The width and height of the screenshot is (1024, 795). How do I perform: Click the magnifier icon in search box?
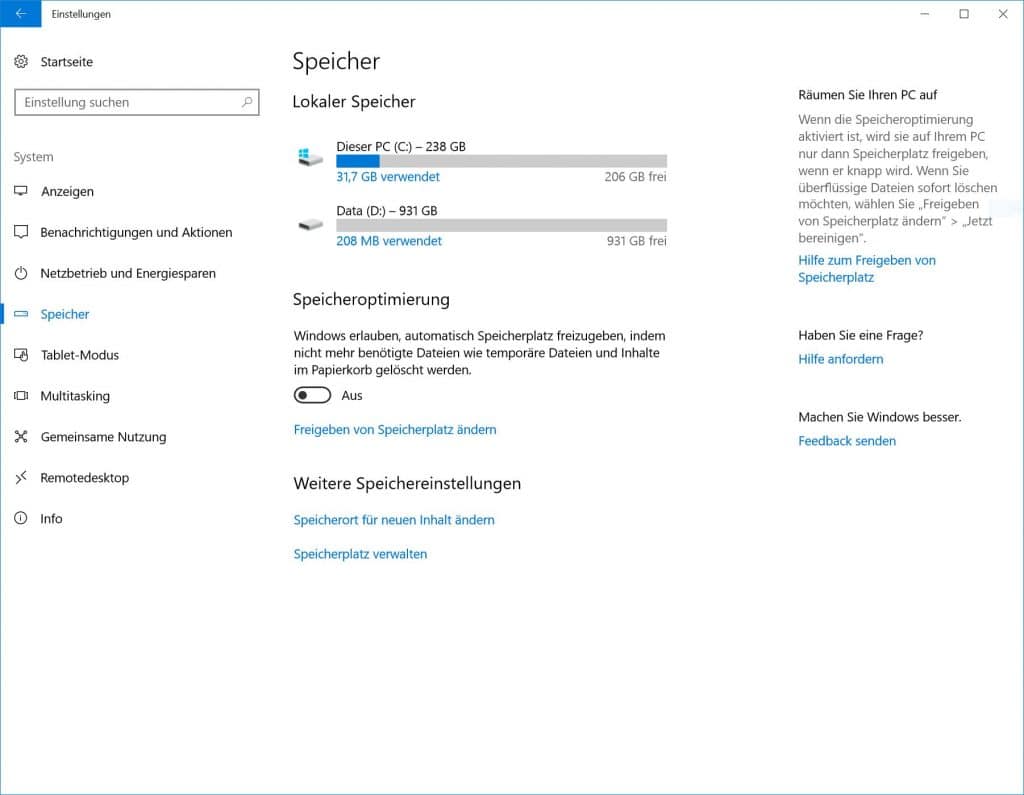[x=247, y=102]
